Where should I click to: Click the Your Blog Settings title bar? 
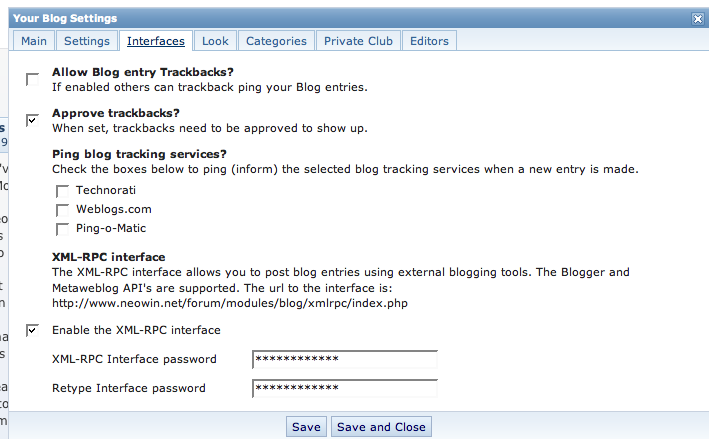[x=300, y=18]
